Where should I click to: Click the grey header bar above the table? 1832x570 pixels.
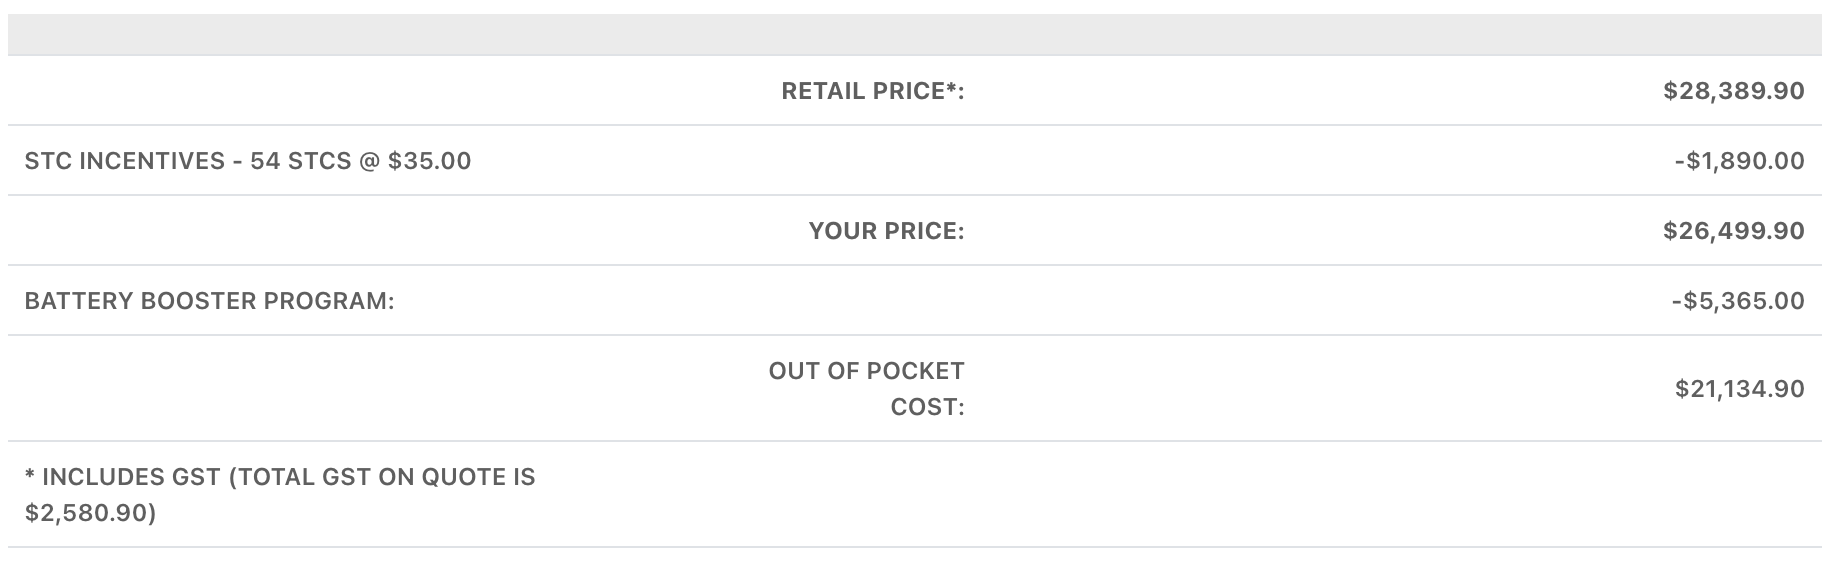tap(914, 34)
